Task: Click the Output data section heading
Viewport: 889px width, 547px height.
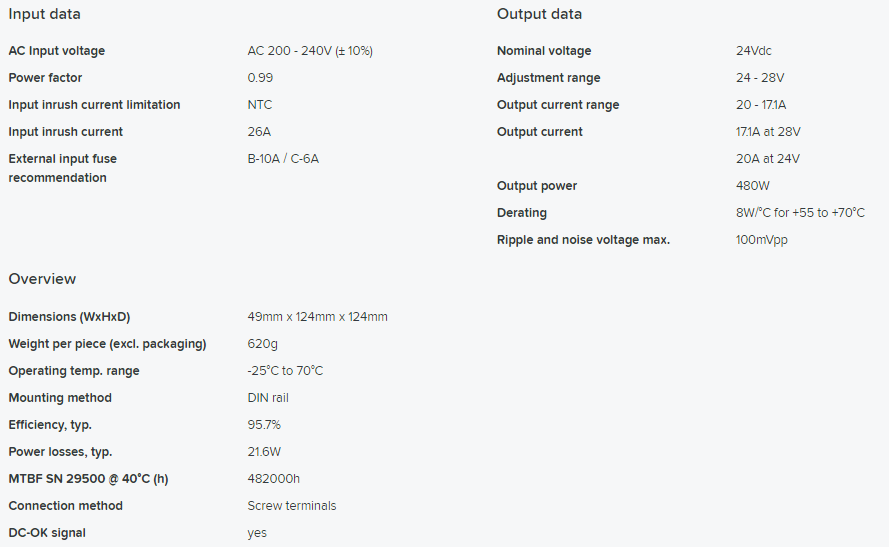Action: point(539,14)
